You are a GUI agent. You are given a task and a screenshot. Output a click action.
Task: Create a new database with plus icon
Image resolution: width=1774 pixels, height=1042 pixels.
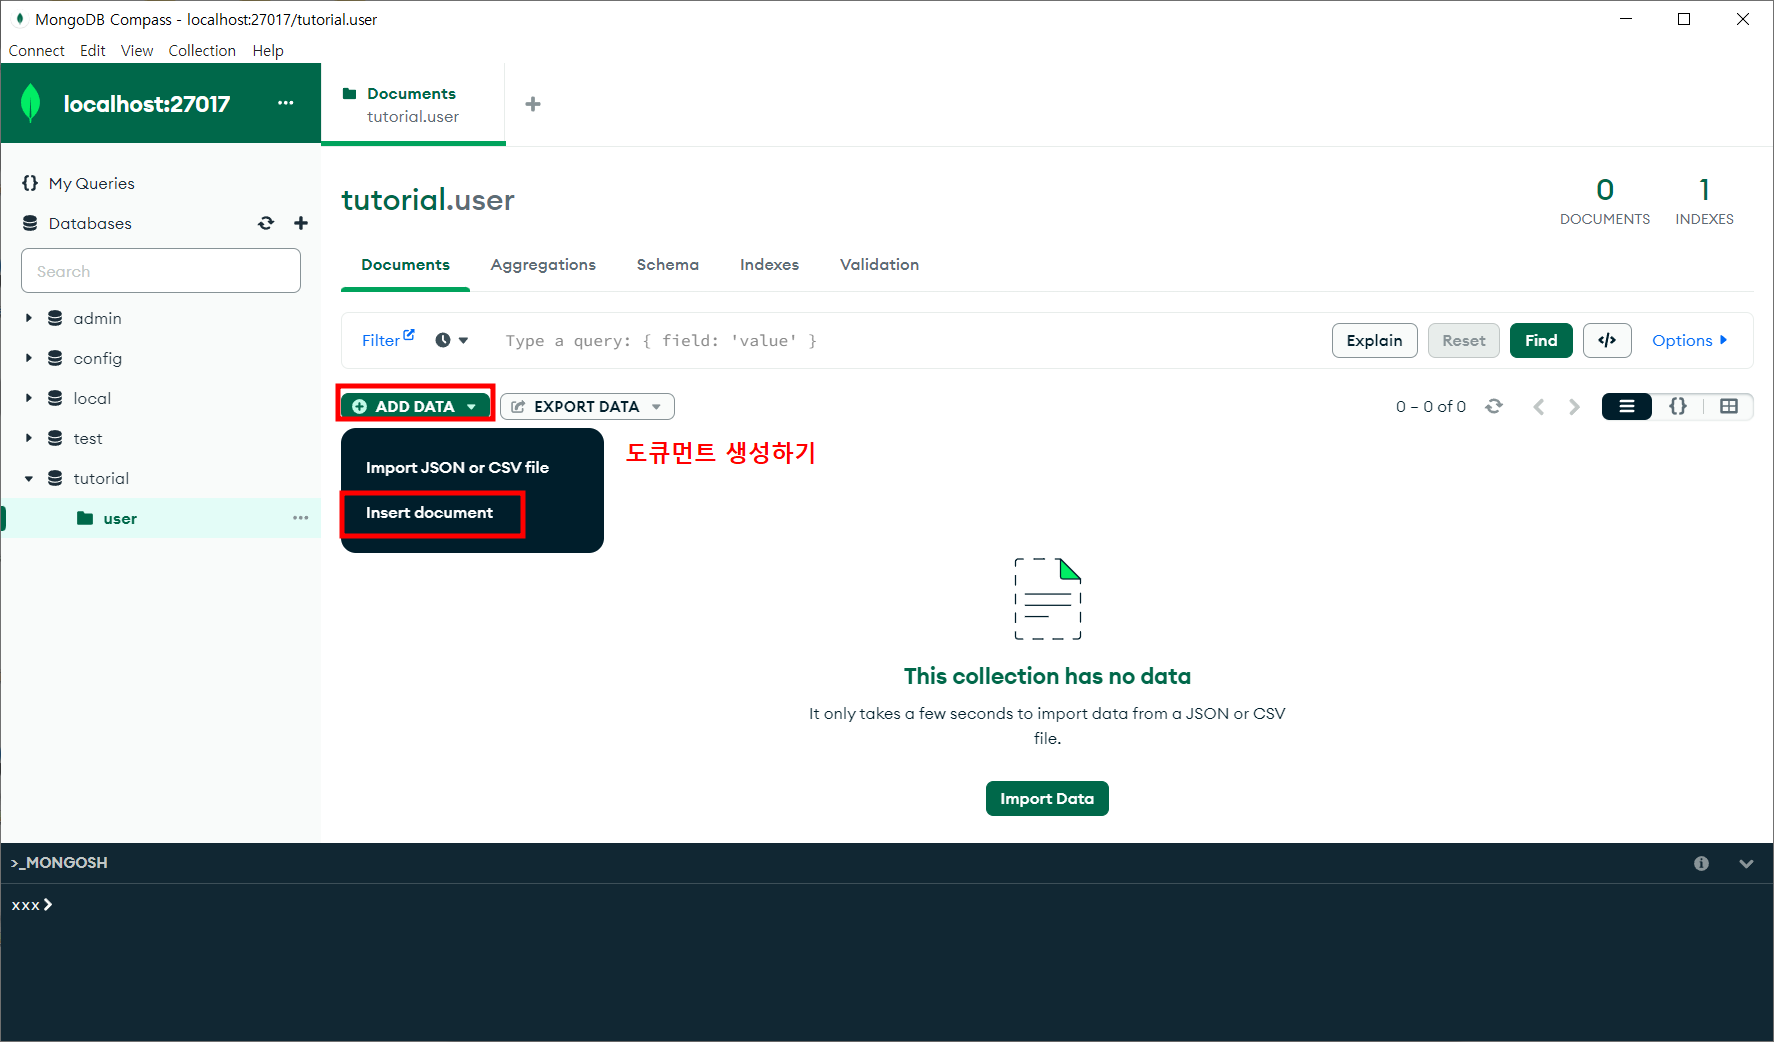(301, 223)
